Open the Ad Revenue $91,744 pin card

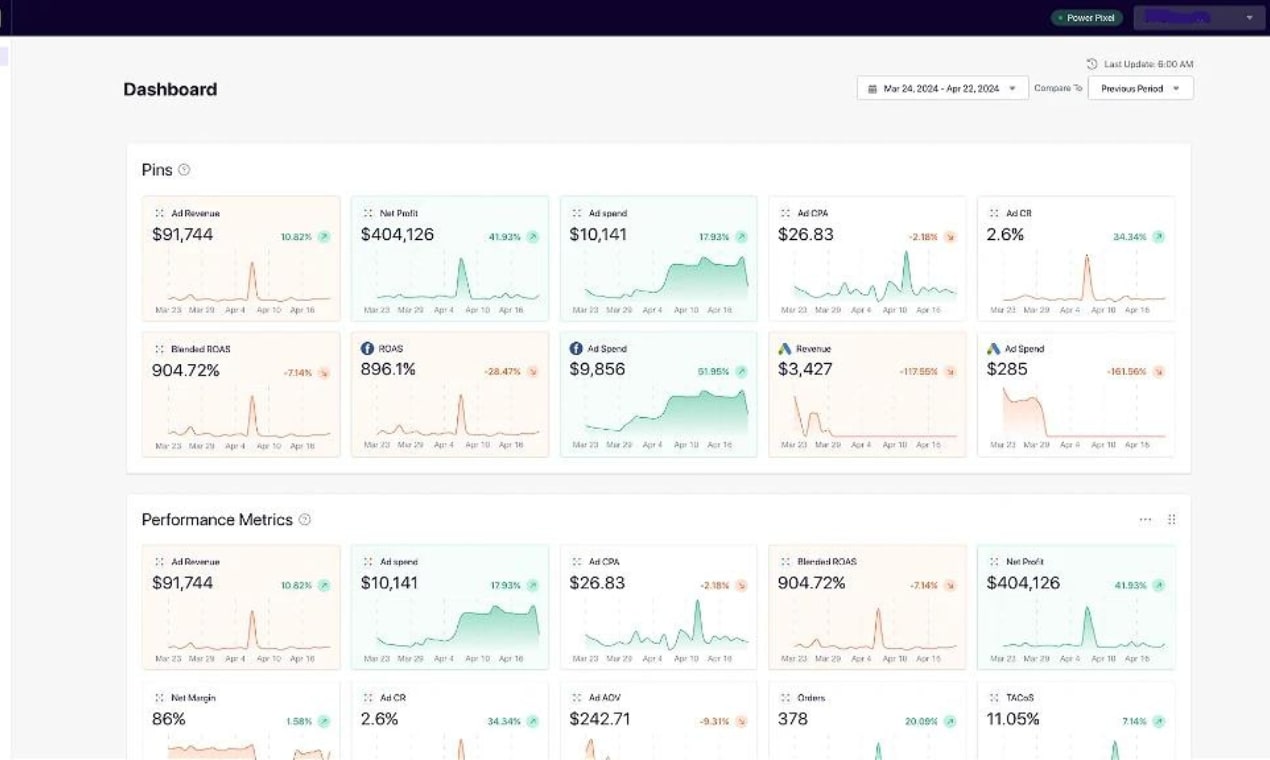(241, 258)
